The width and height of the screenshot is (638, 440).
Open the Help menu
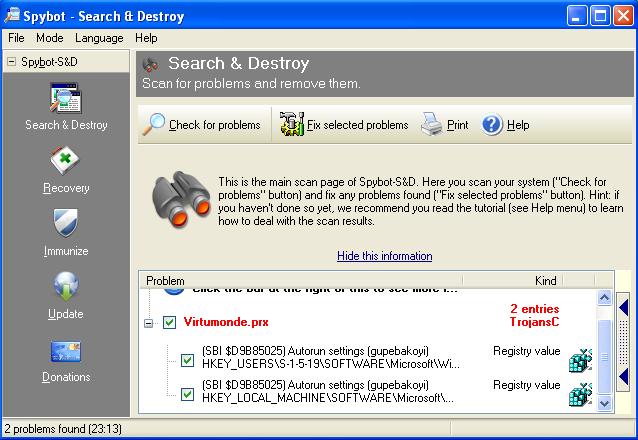point(146,38)
